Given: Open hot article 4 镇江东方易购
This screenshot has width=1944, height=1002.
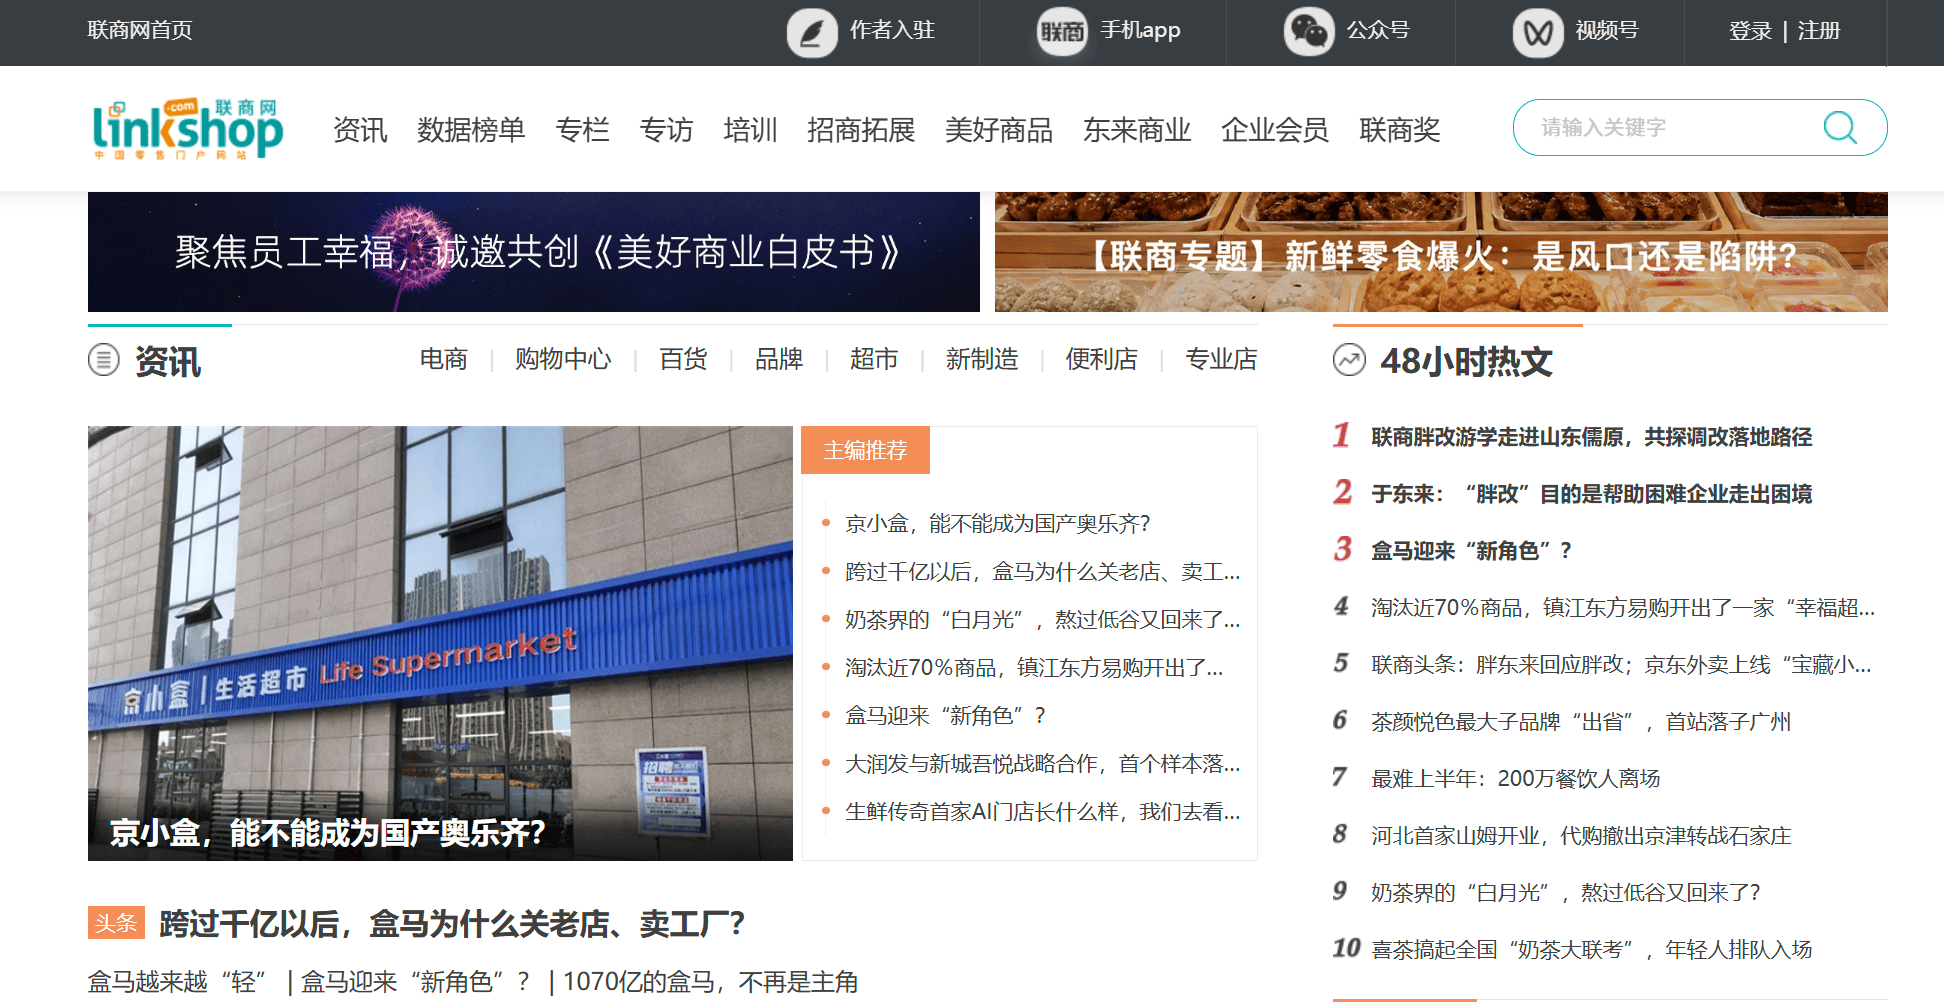Looking at the screenshot, I should point(1623,608).
